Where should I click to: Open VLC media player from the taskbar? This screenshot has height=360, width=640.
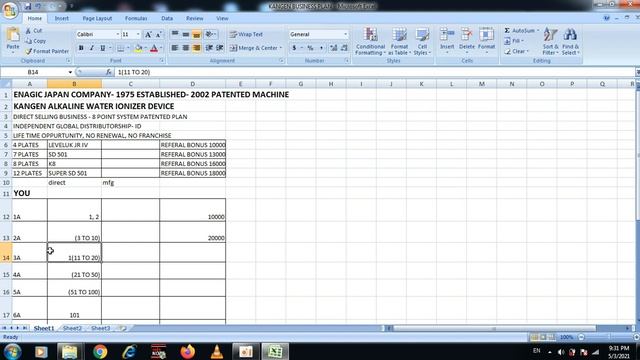[x=217, y=351]
